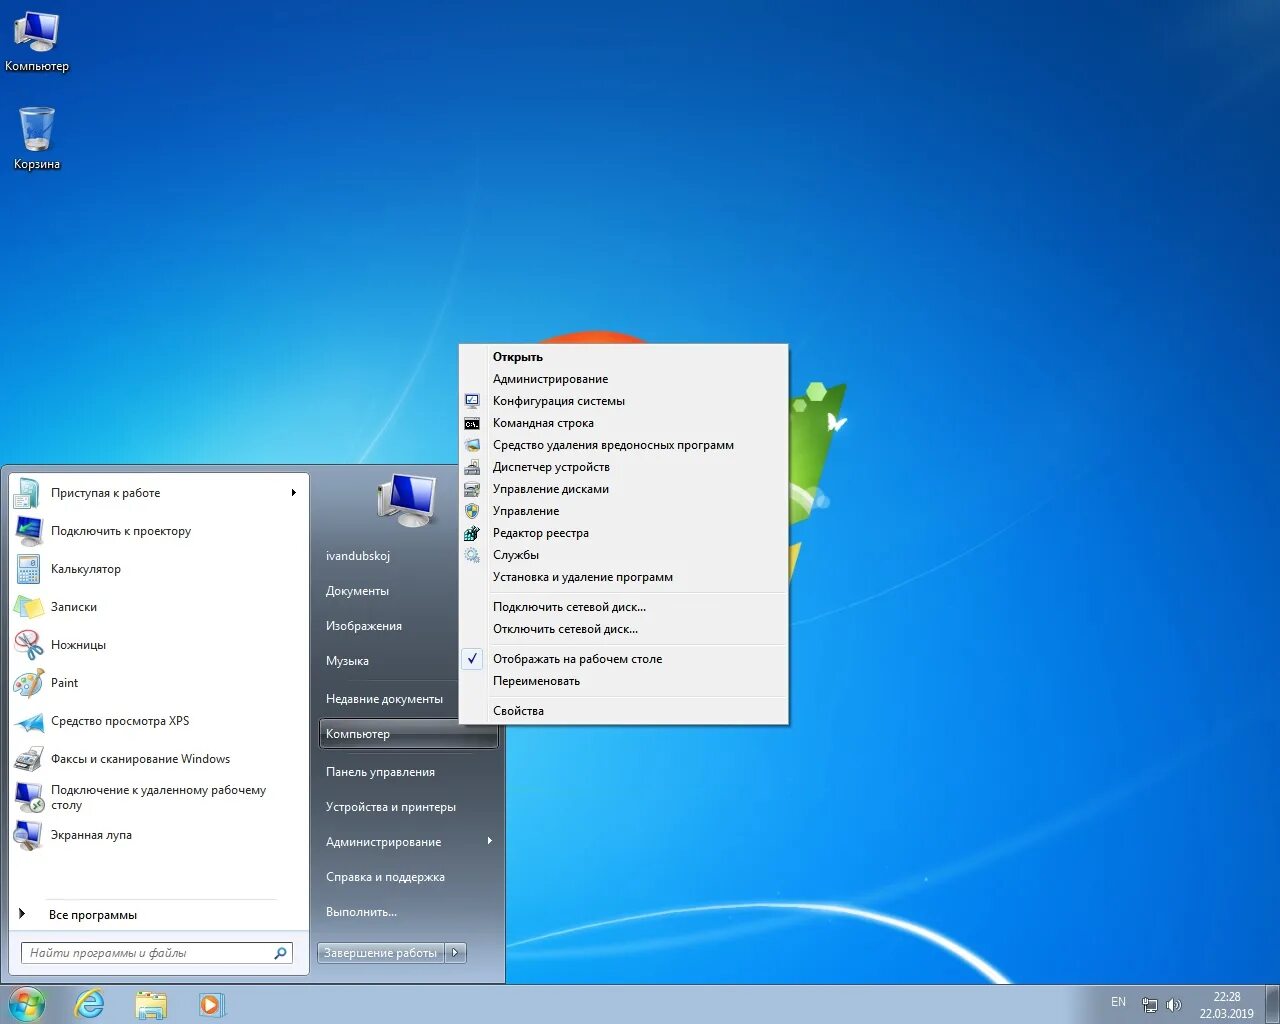Open ivandubskoj user folder link
This screenshot has height=1024, width=1280.
358,556
